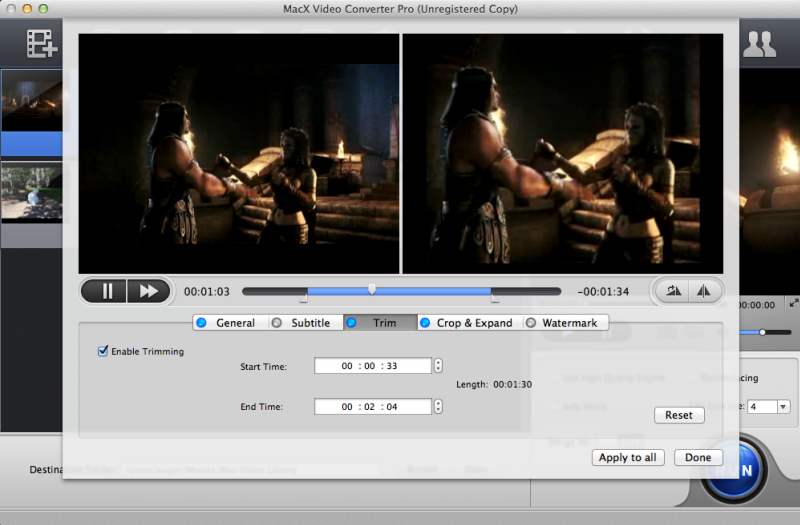
Task: Open the Crop & Expand tab
Action: [470, 322]
